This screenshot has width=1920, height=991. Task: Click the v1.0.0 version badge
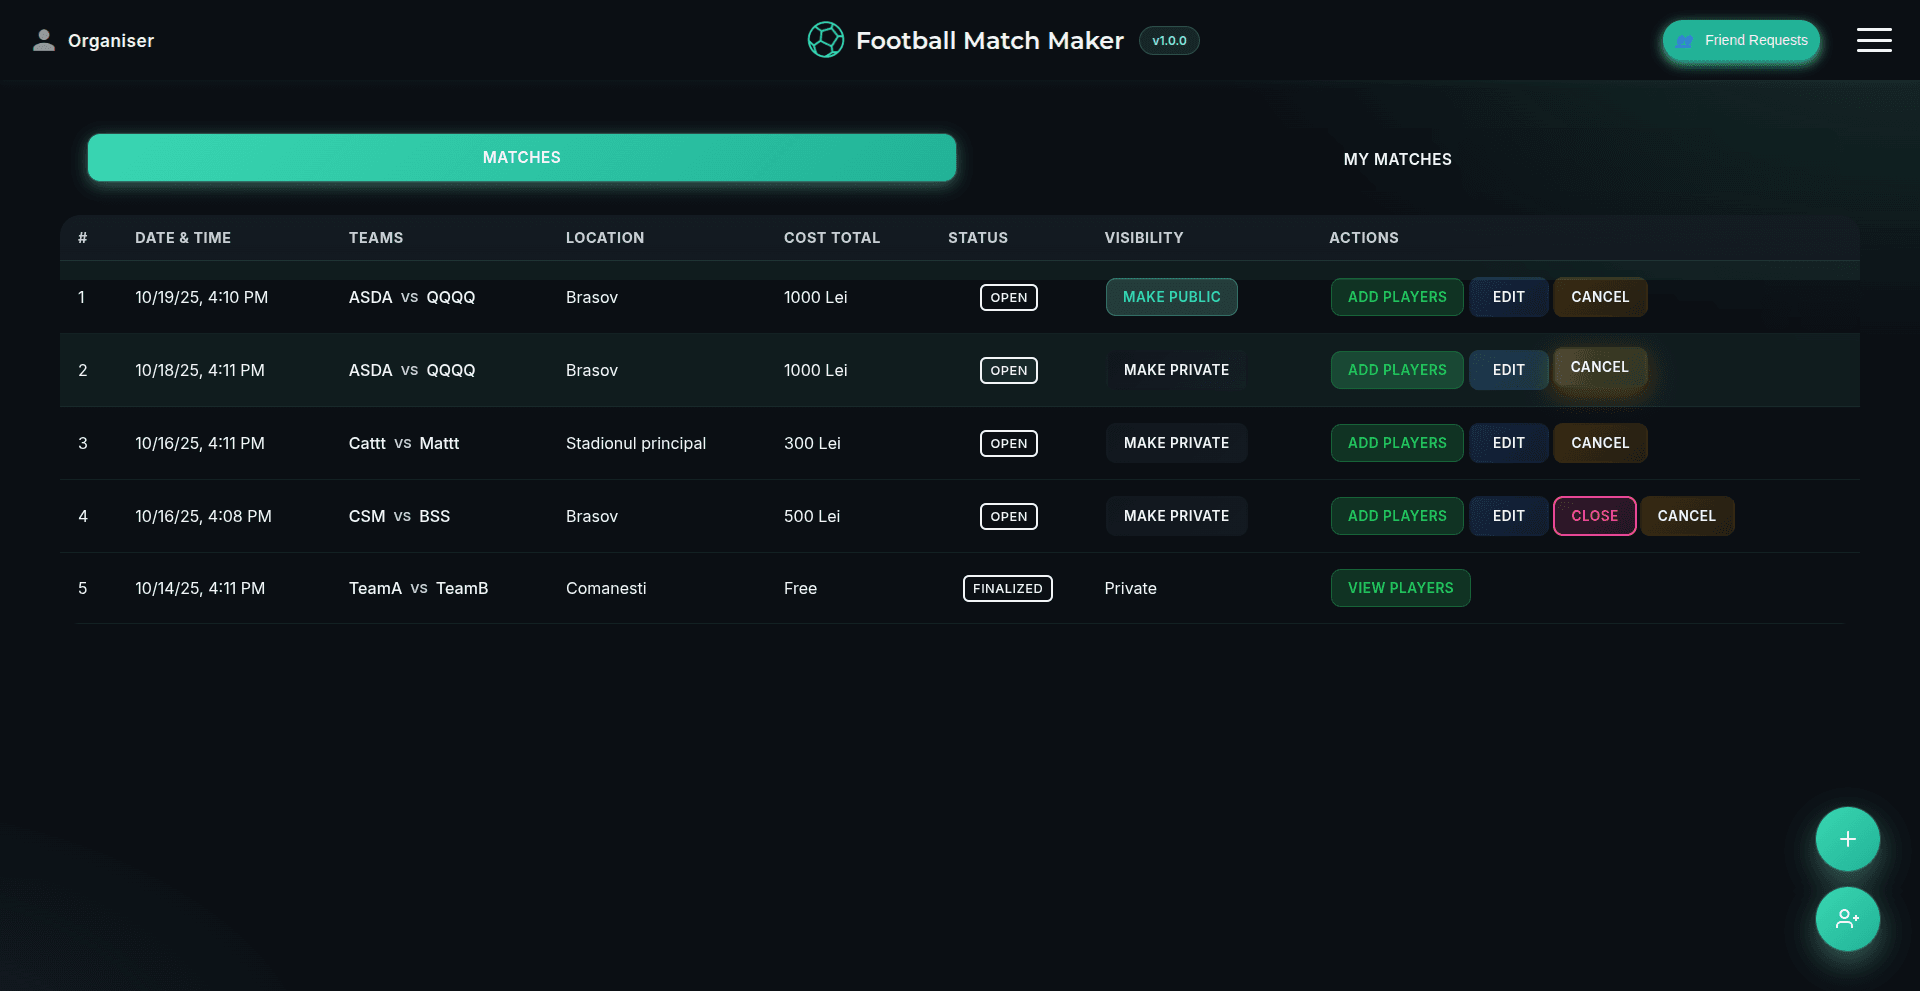coord(1169,41)
